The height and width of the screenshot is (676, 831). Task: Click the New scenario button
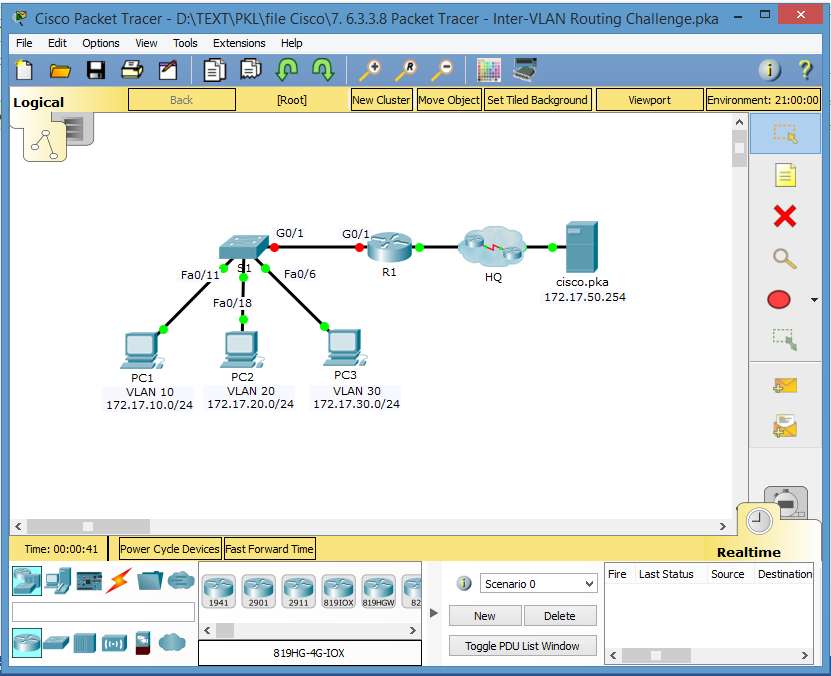484,616
